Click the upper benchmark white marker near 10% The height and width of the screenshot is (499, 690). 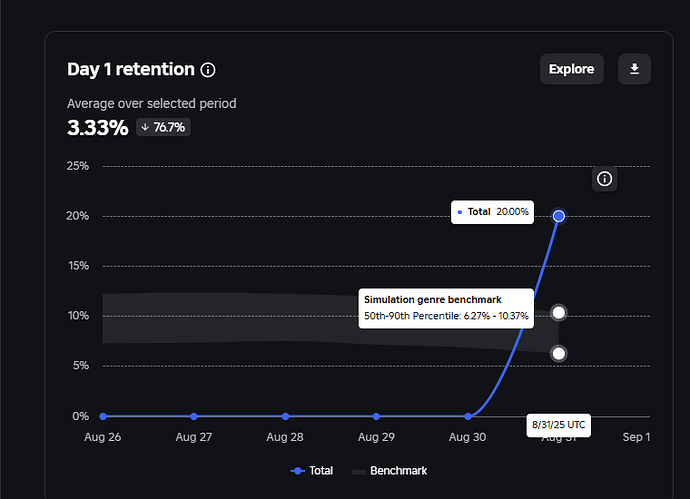558,312
